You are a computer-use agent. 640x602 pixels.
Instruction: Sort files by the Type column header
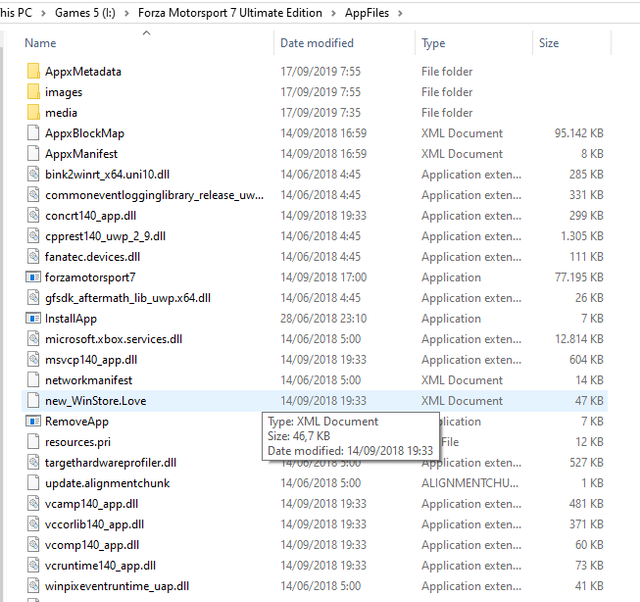coord(433,43)
